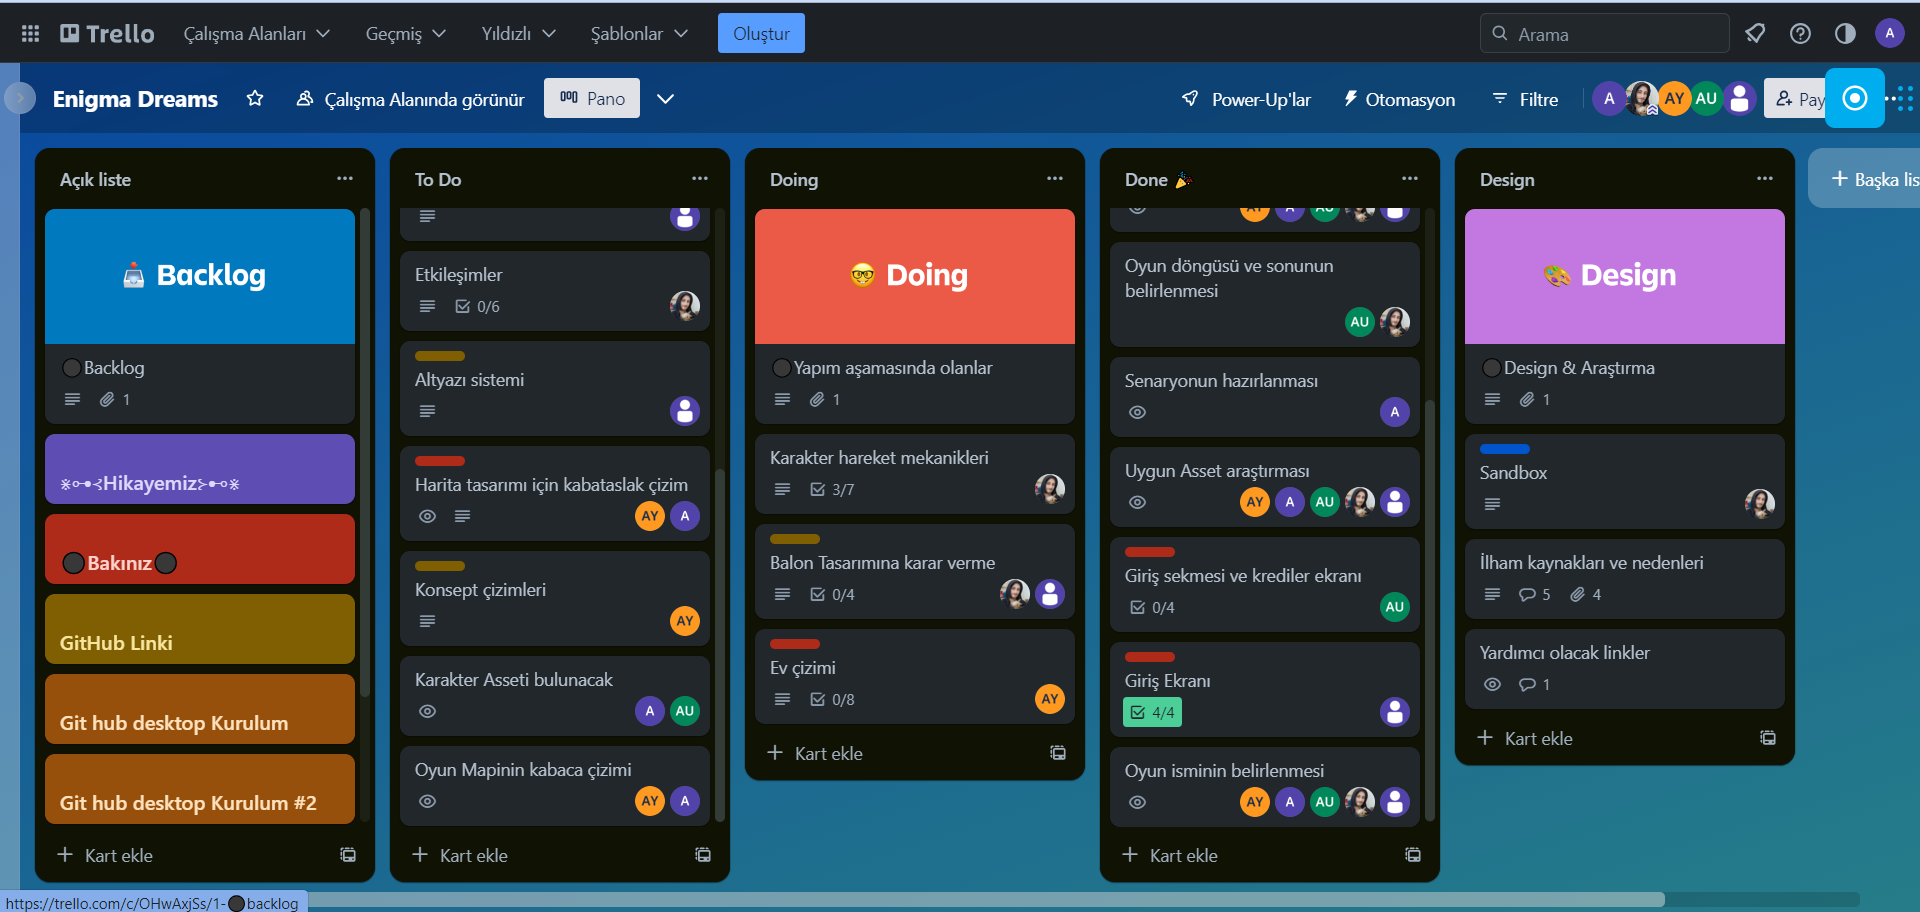Click the 3/7 checklist progress badge
The image size is (1920, 912).
pyautogui.click(x=832, y=489)
